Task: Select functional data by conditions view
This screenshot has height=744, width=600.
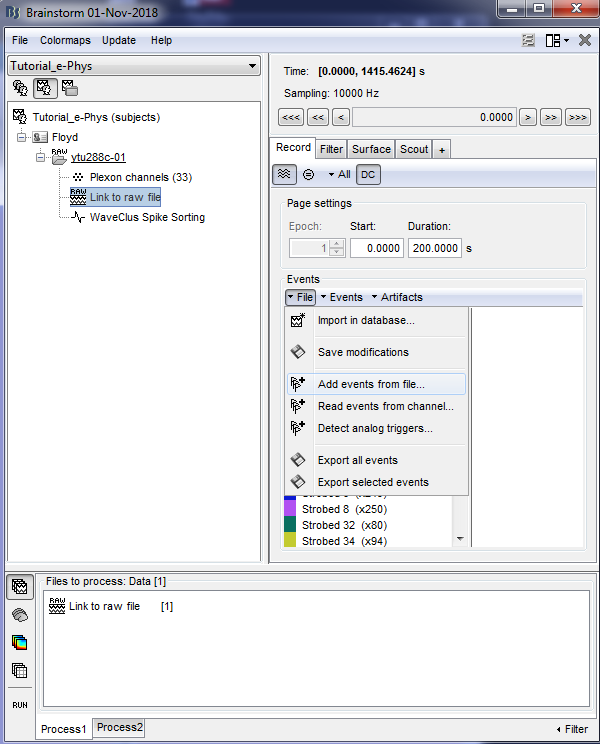Action: point(69,88)
